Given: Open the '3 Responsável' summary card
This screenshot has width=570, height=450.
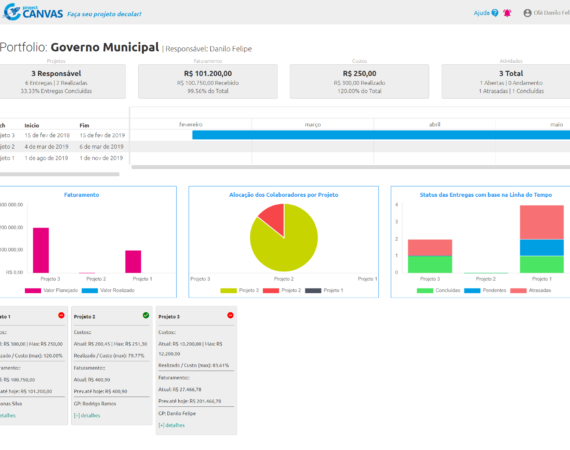Looking at the screenshot, I should pyautogui.click(x=62, y=81).
